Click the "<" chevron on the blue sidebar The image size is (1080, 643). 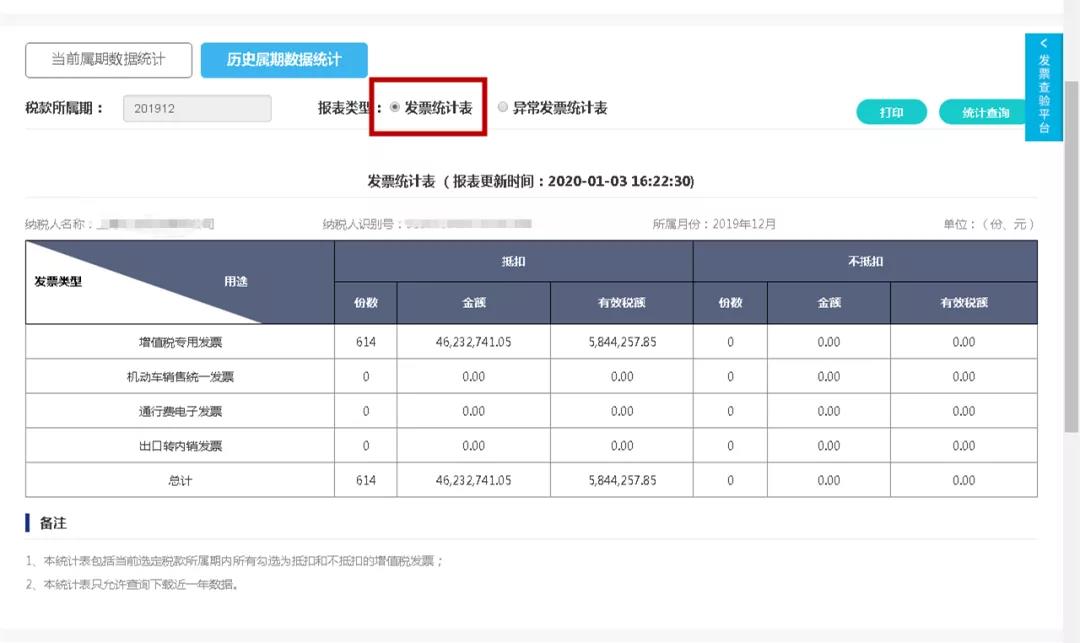(1044, 42)
